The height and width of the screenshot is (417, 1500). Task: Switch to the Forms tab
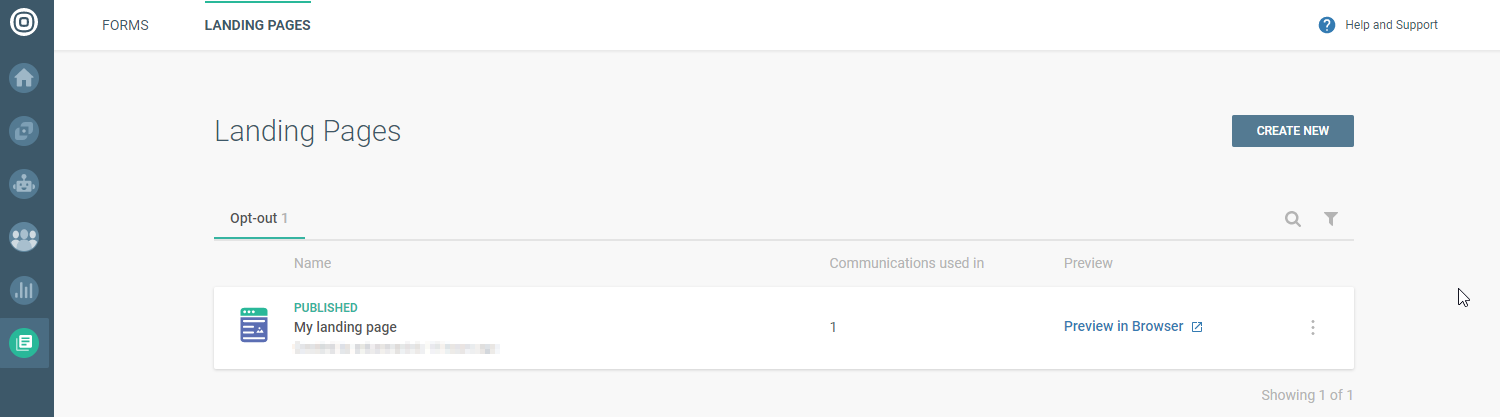tap(125, 25)
